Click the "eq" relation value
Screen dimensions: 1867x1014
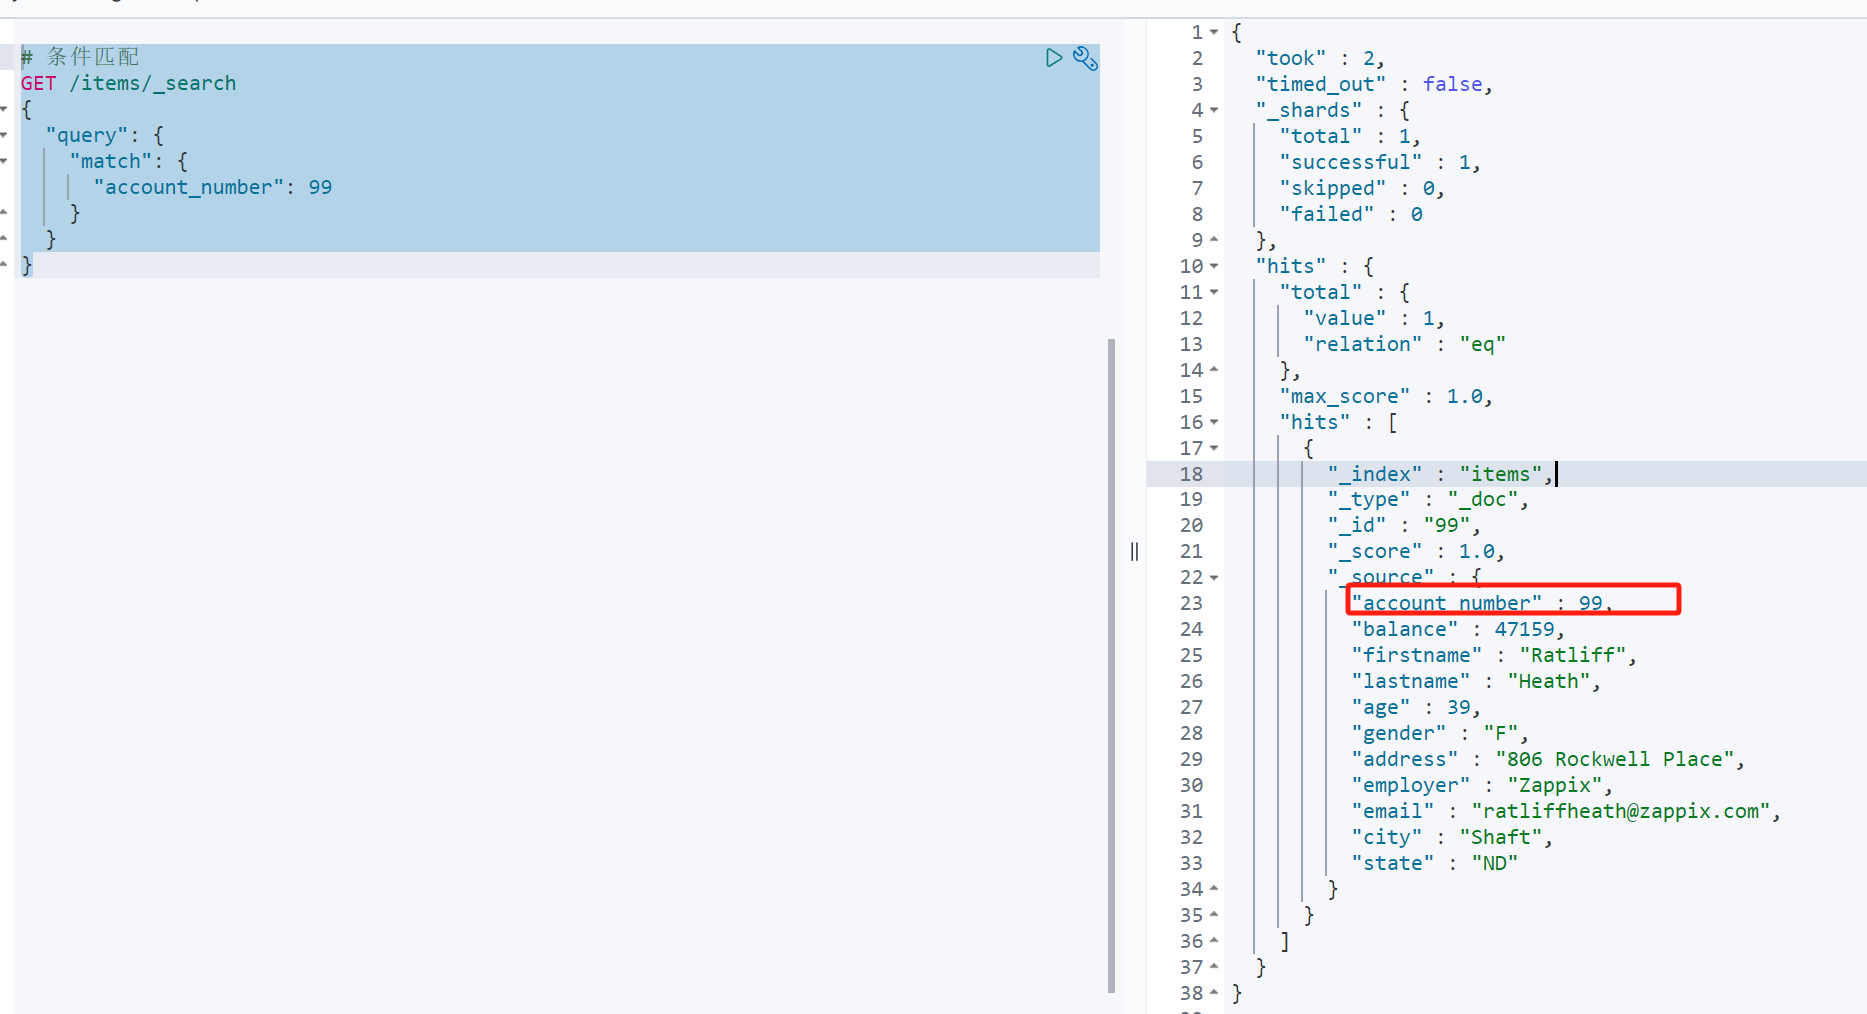click(x=1482, y=344)
